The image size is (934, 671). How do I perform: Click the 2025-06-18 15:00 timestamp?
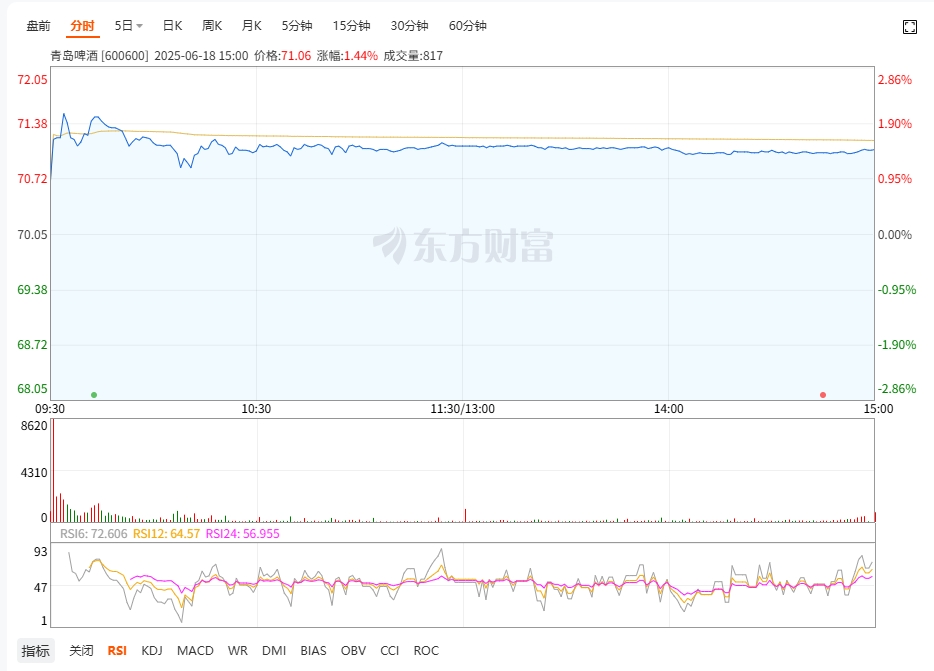201,55
